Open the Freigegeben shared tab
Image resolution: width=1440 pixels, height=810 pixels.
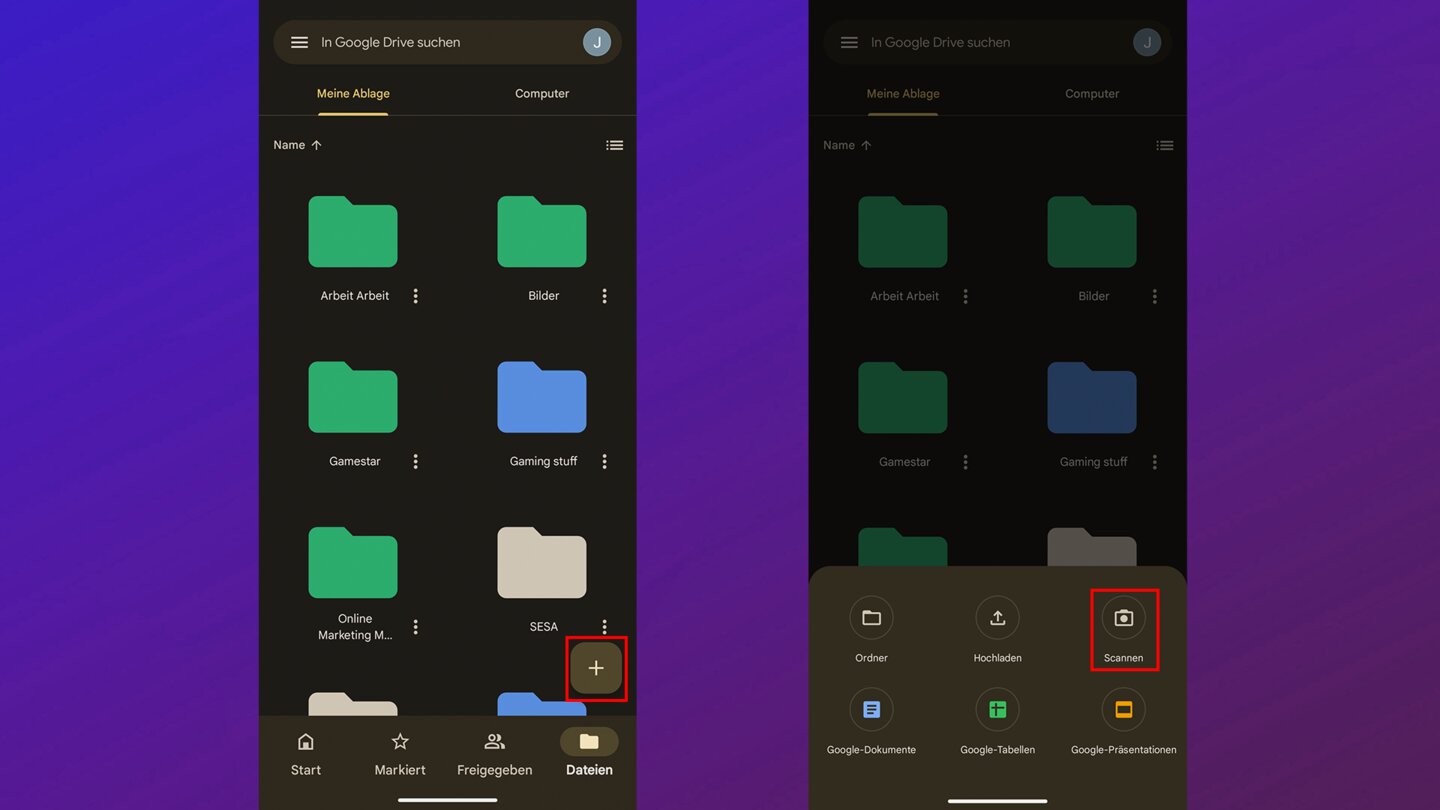[494, 753]
